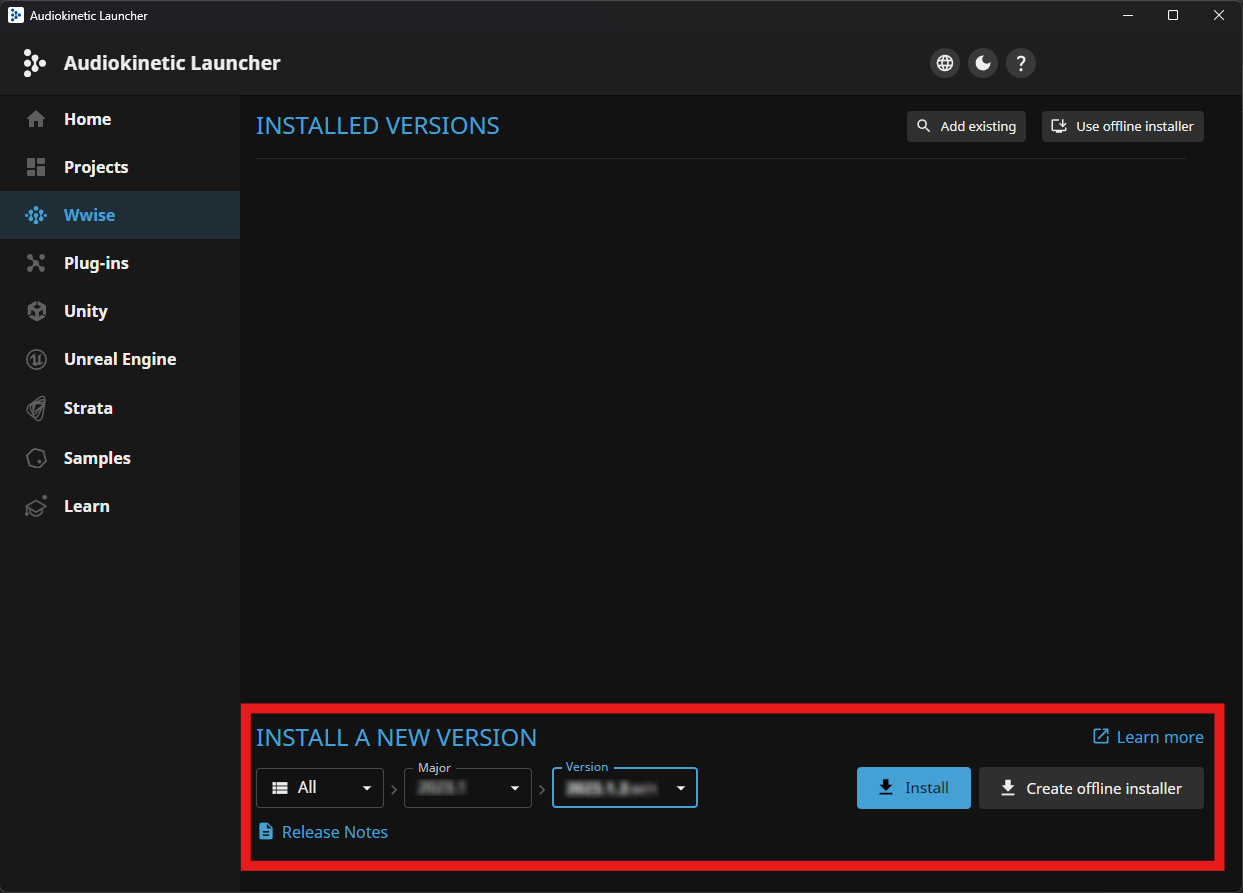
Task: Toggle dark mode moon icon
Action: tap(983, 64)
